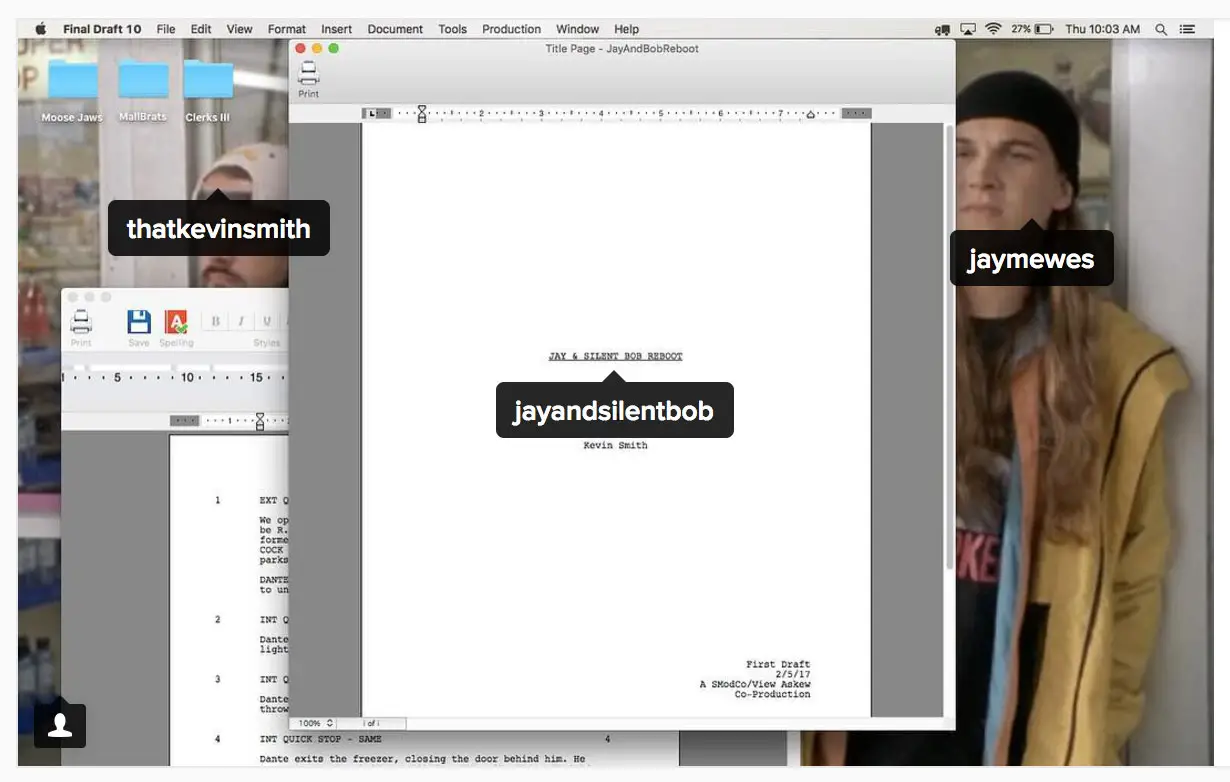Click the Save floppy disk icon
The width and height of the screenshot is (1230, 782).
click(139, 322)
